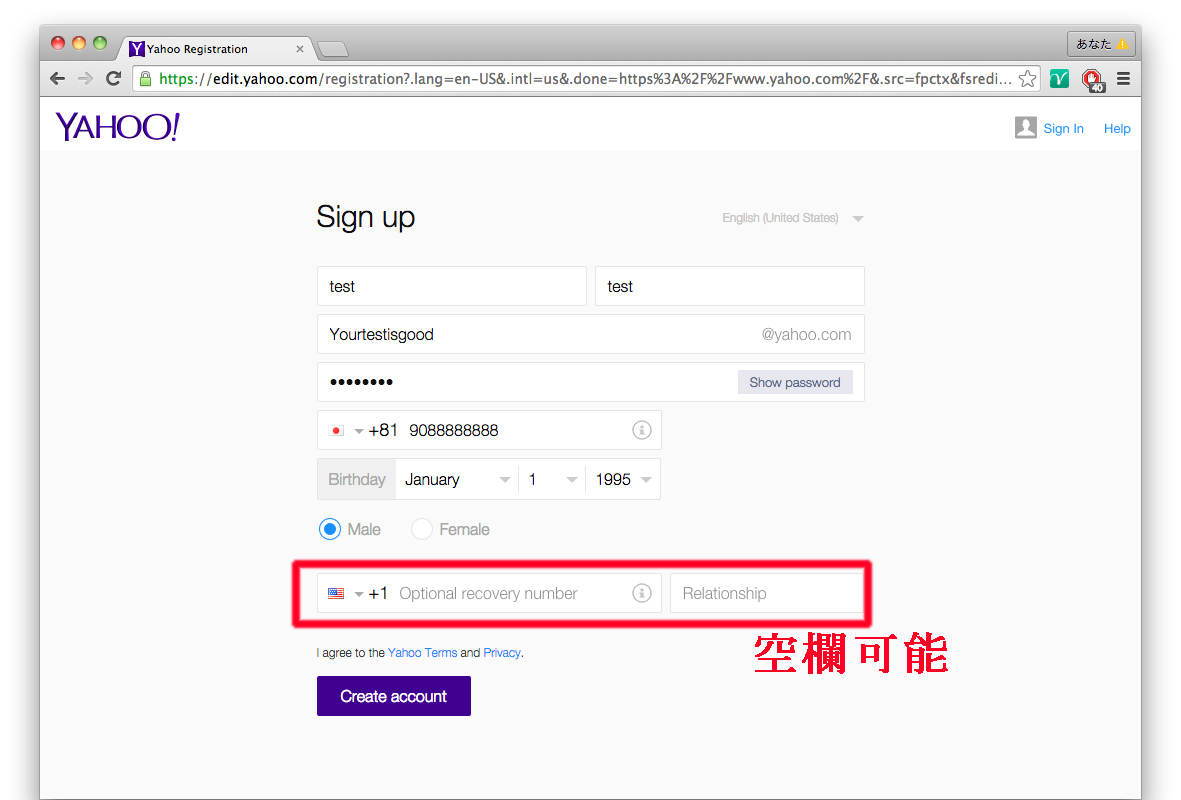Click the Birthday label

click(357, 479)
